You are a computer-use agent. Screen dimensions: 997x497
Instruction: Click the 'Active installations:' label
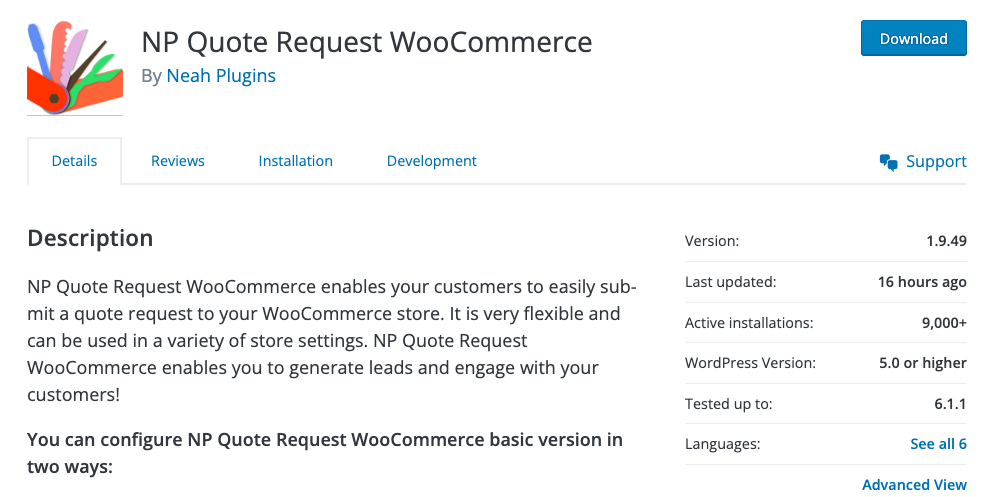click(749, 323)
